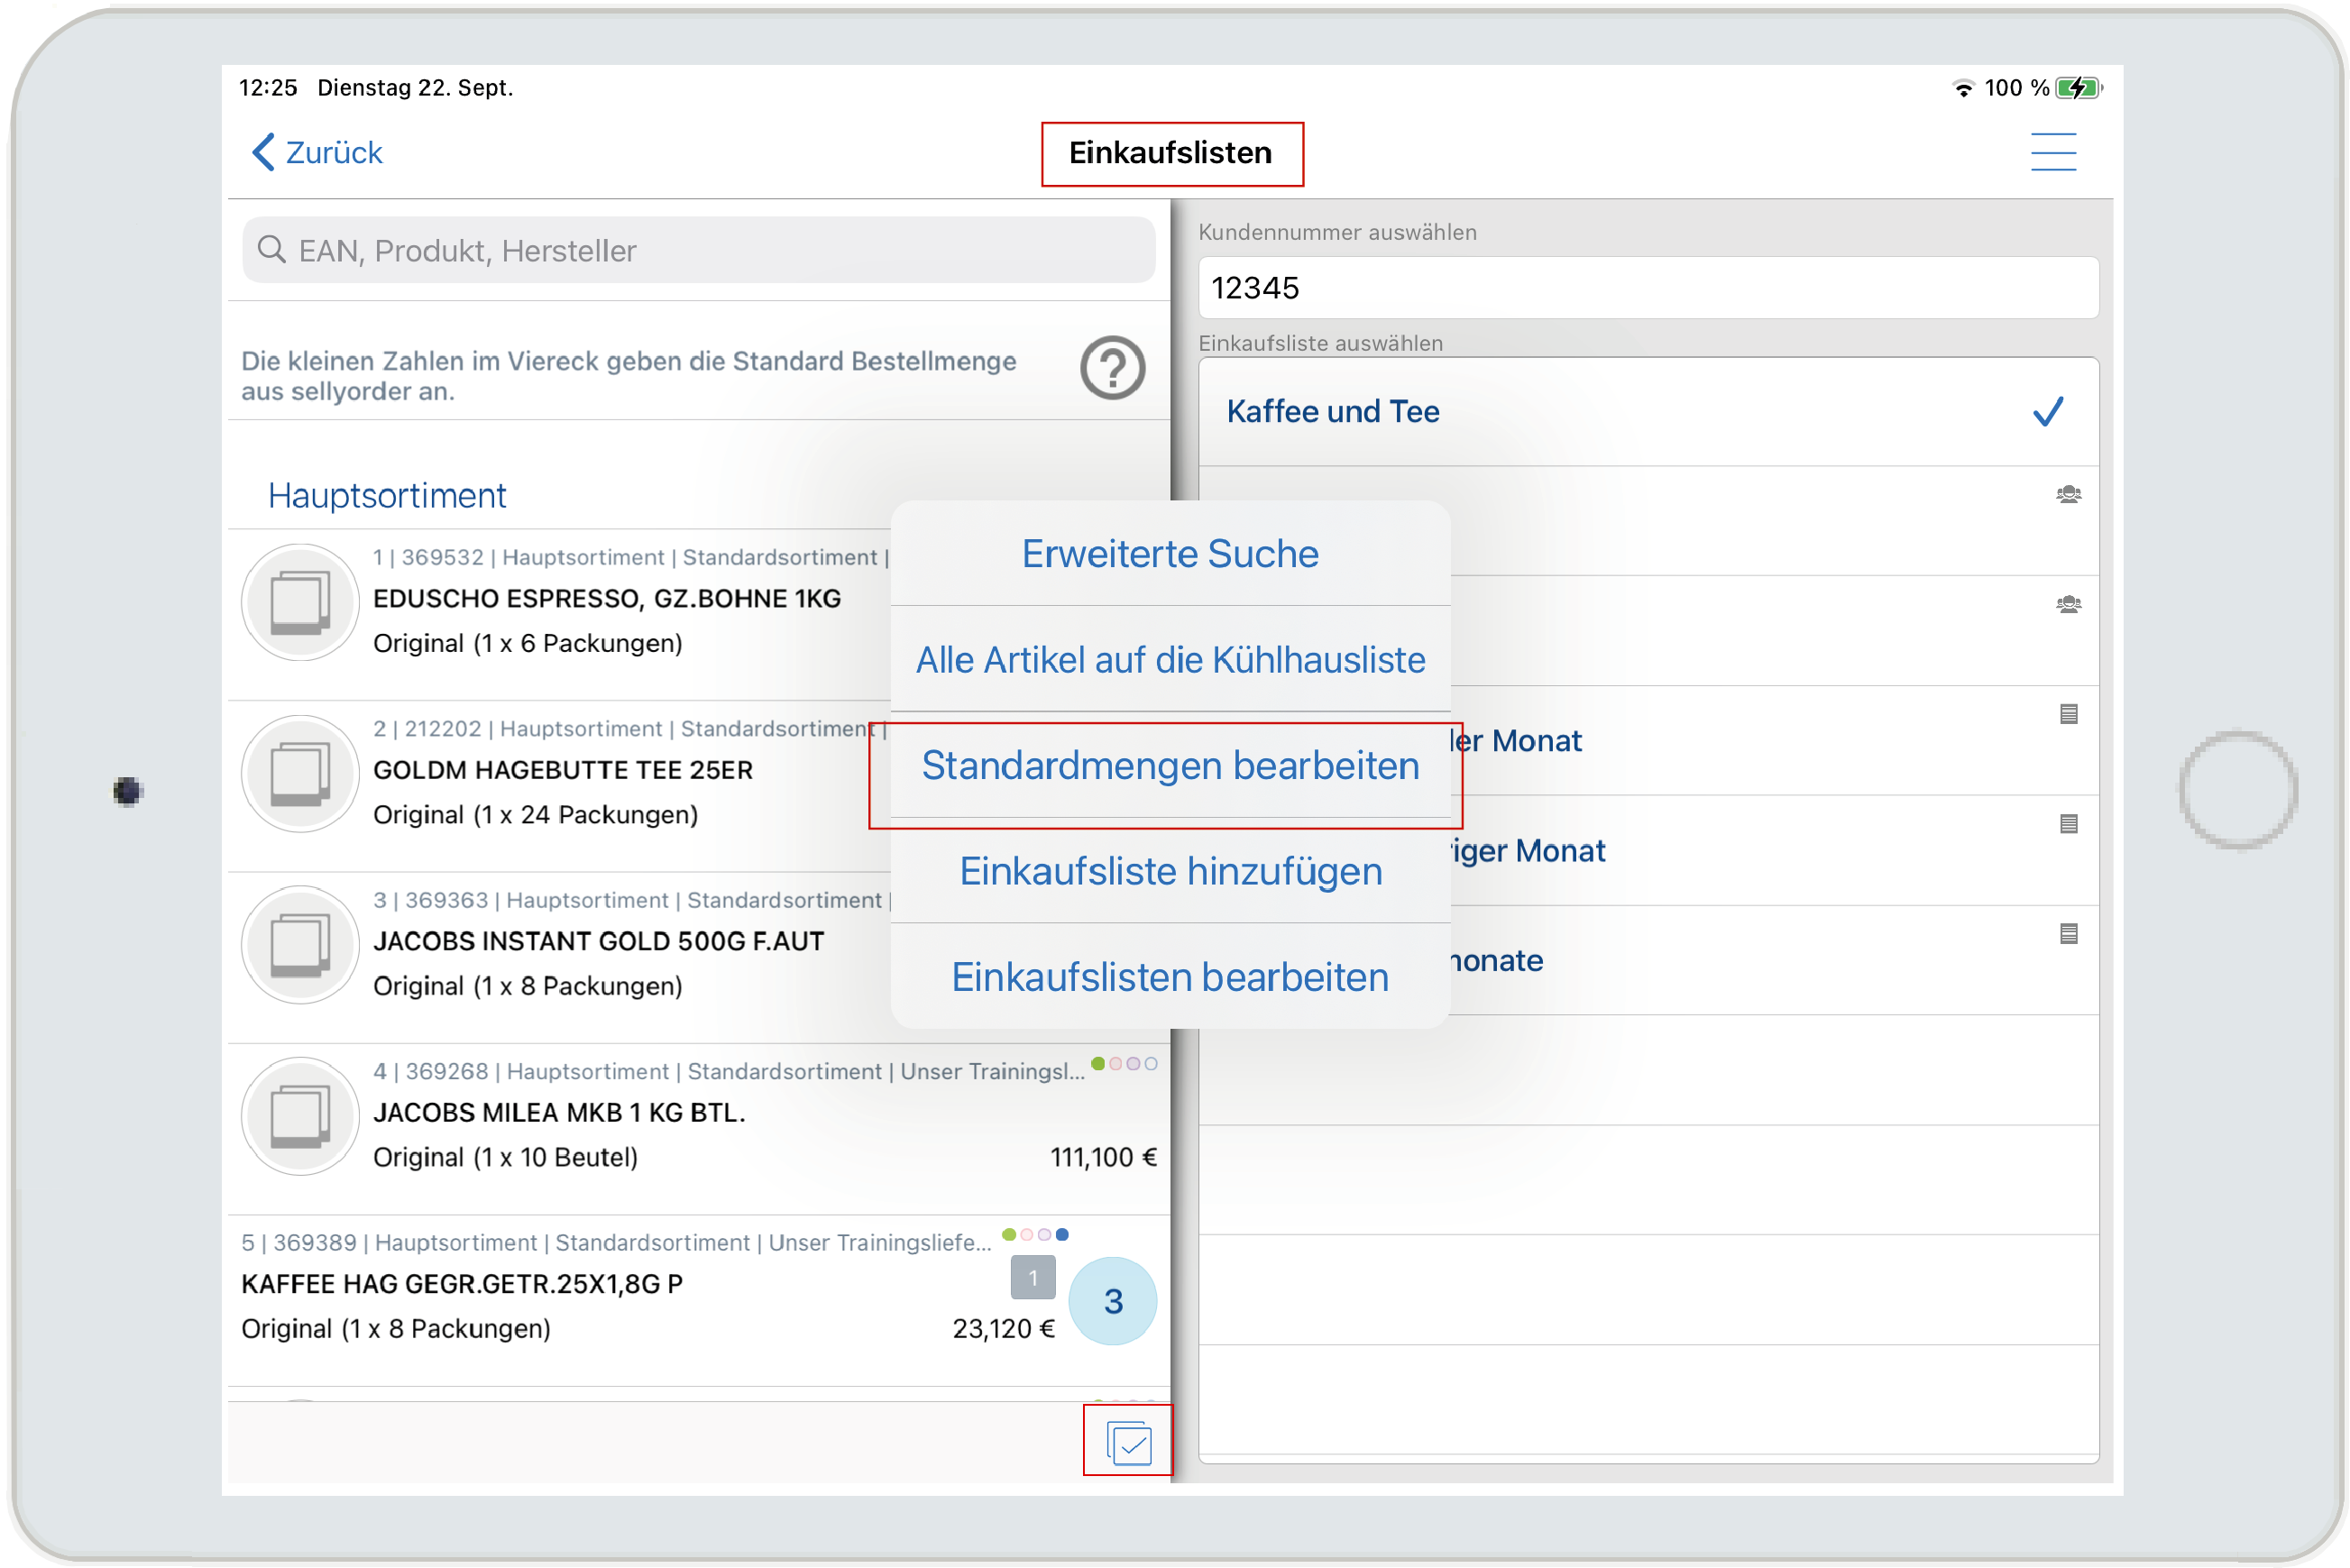Focus the EAN, Produkt, Hersteller search field
This screenshot has height=1568, width=2350.
click(700, 250)
